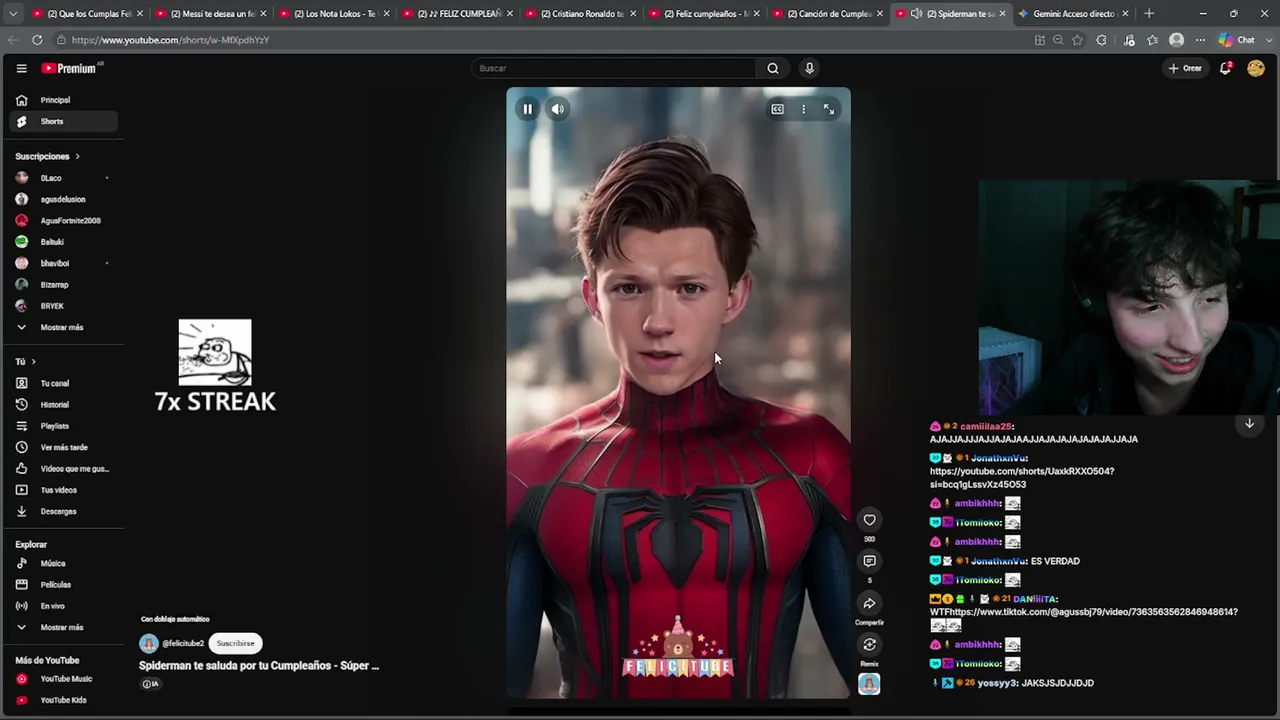Switch to 'Messi te desea' tab

click(x=212, y=14)
